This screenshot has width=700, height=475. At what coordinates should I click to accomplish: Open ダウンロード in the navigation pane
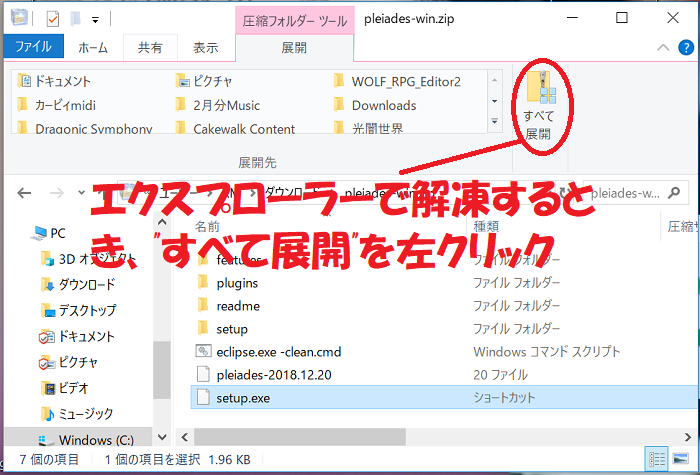pyautogui.click(x=78, y=284)
